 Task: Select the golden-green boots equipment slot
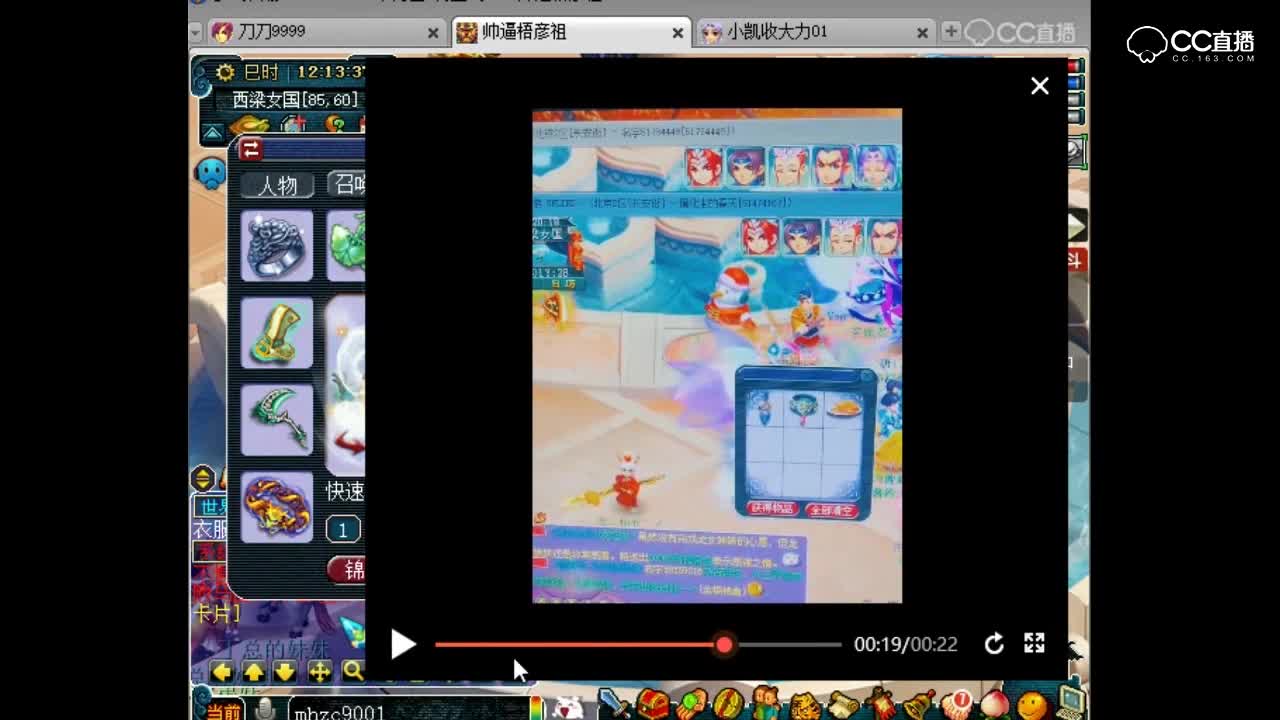click(x=277, y=333)
